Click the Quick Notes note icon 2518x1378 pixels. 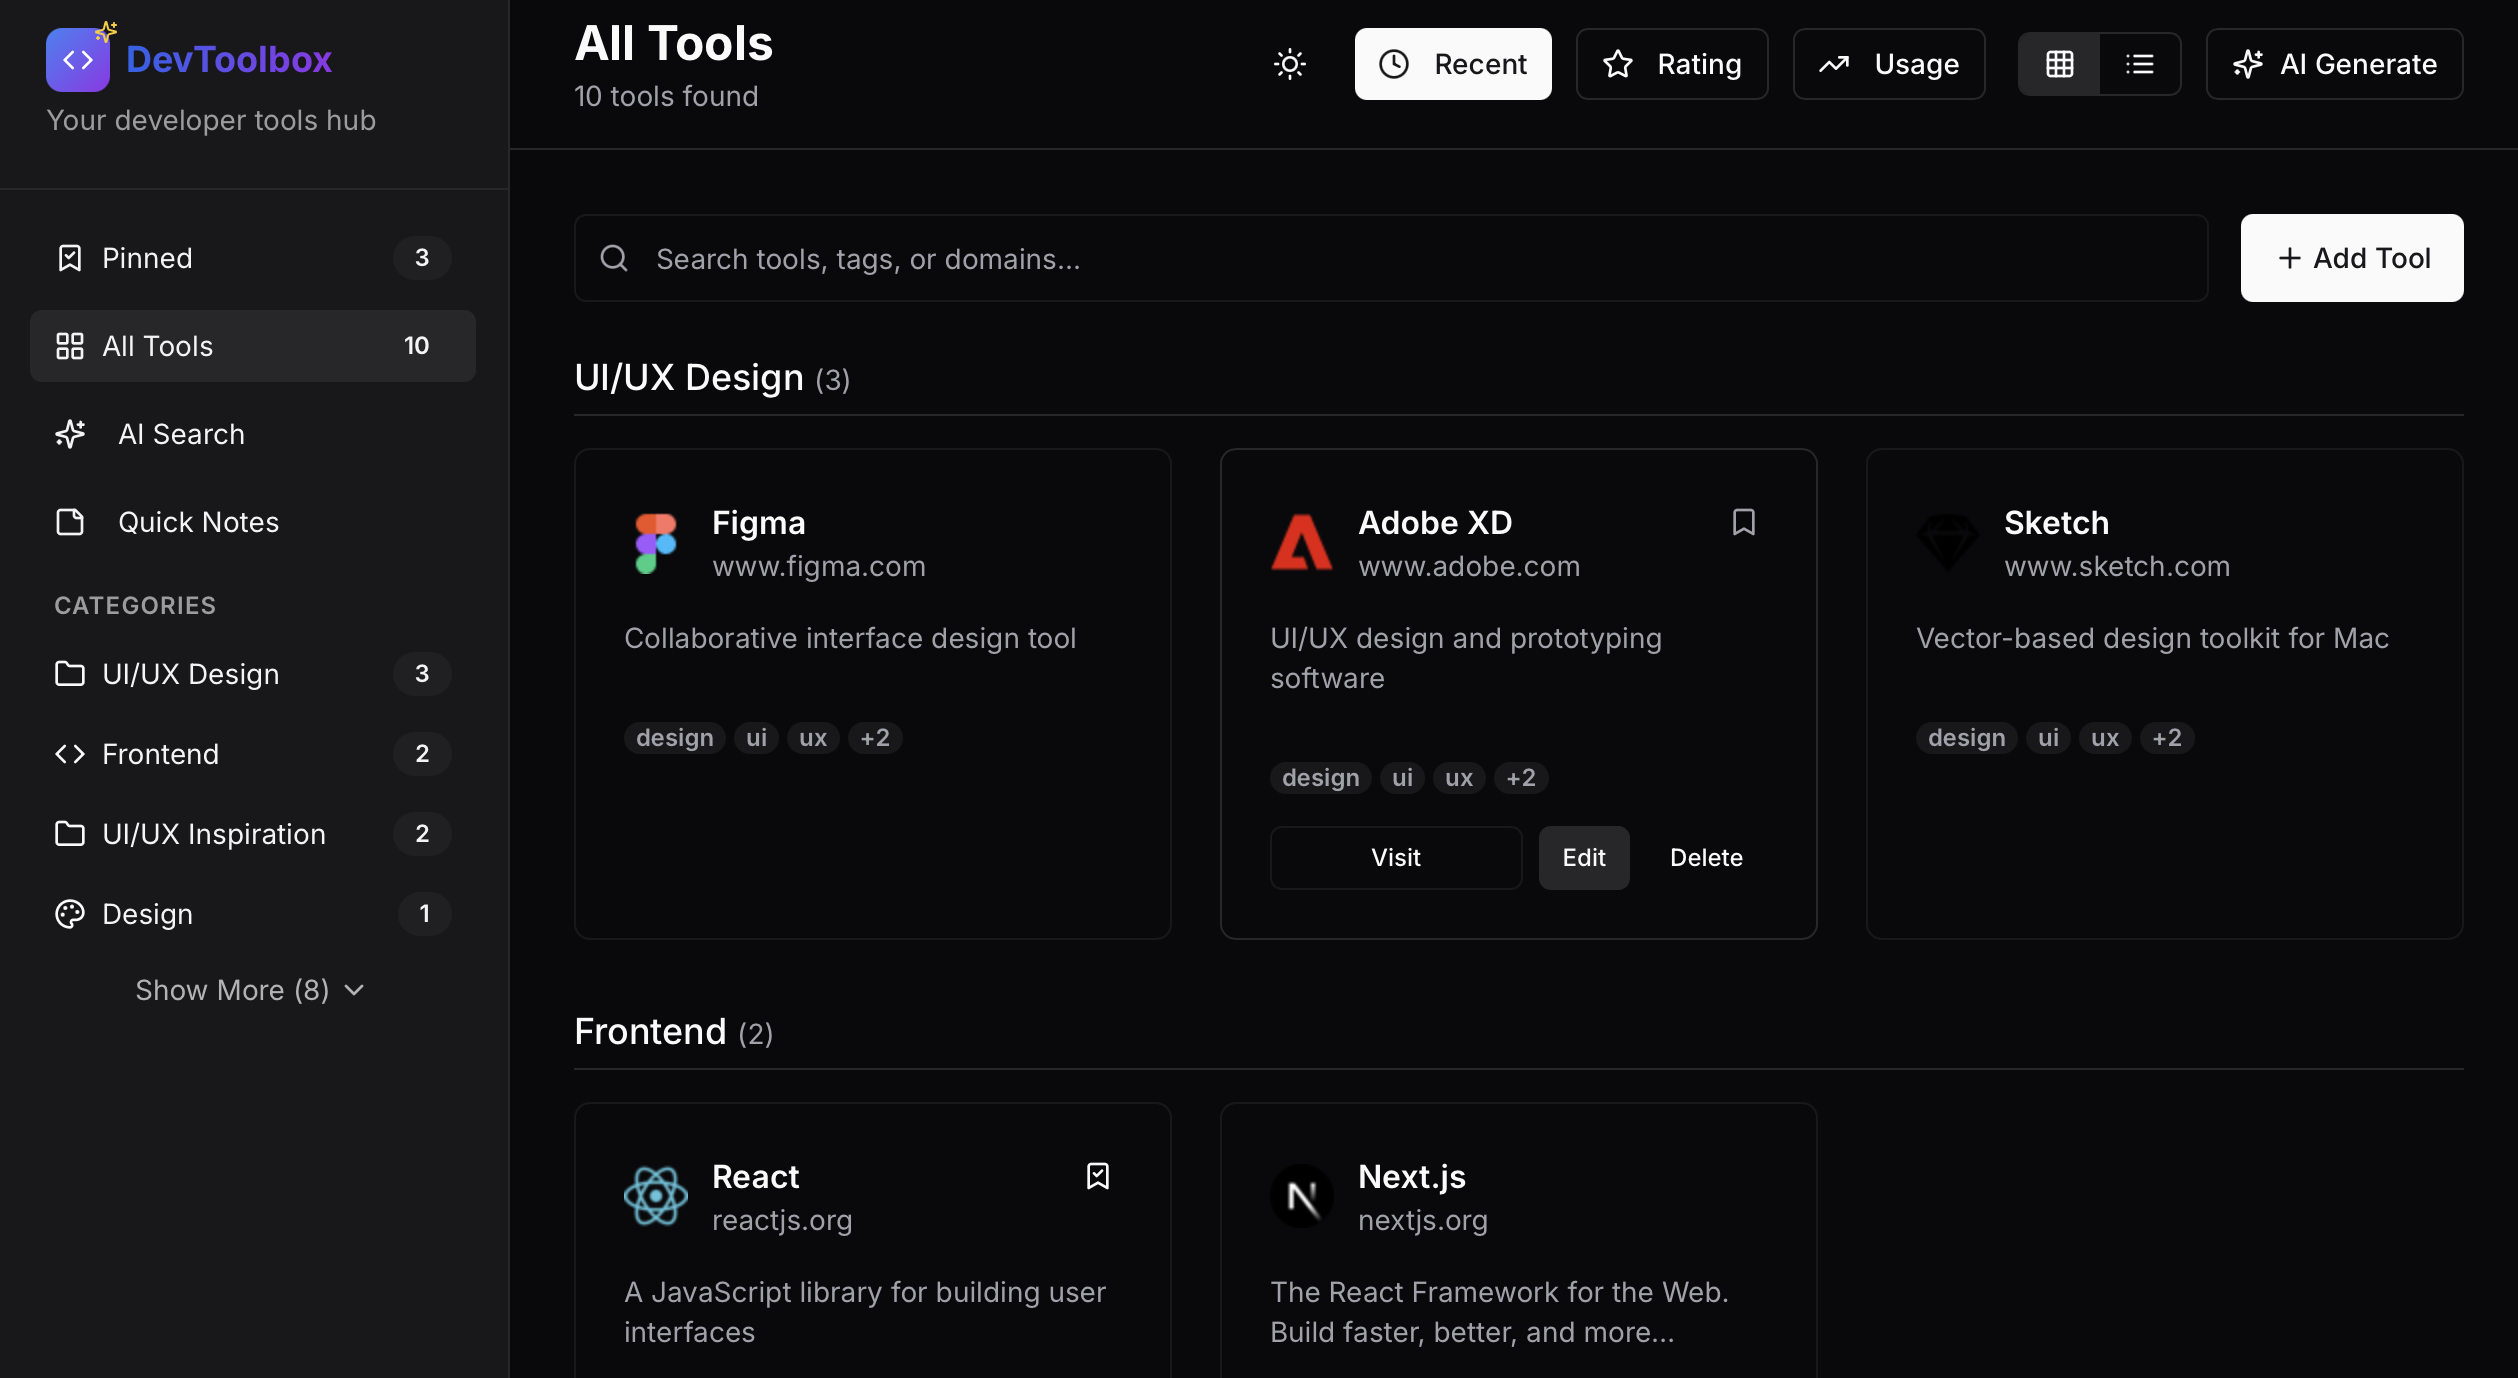coord(70,522)
